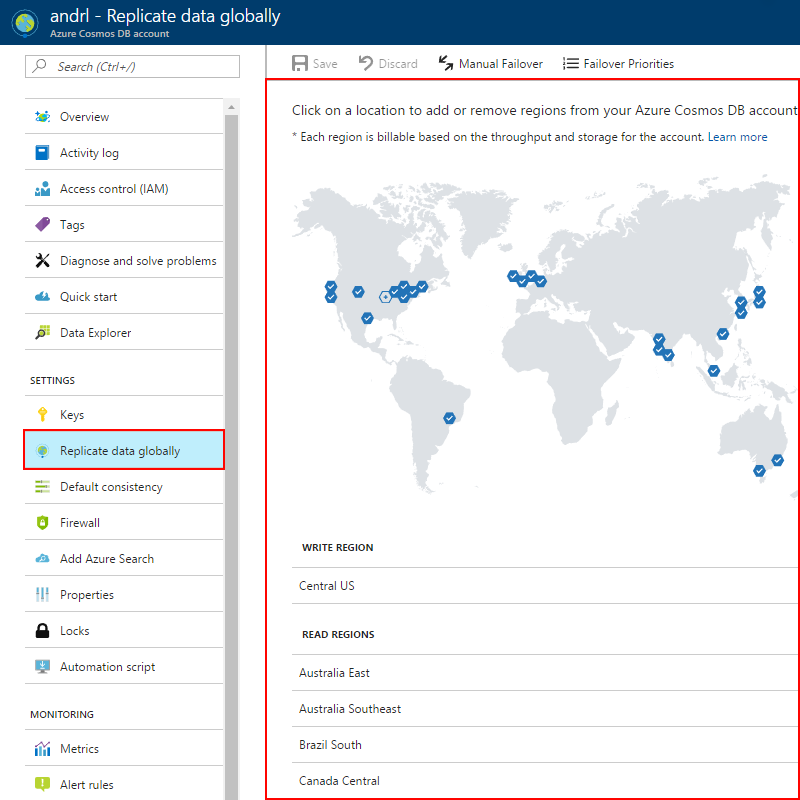Viewport: 800px width, 800px height.
Task: Discard pending replication changes
Action: (388, 62)
